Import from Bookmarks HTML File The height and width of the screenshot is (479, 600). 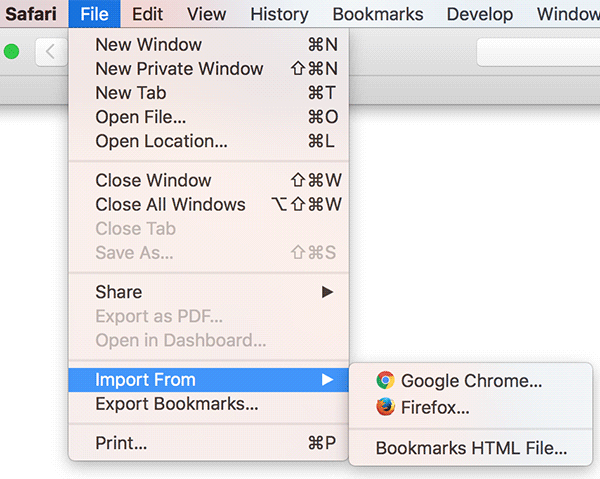[471, 448]
